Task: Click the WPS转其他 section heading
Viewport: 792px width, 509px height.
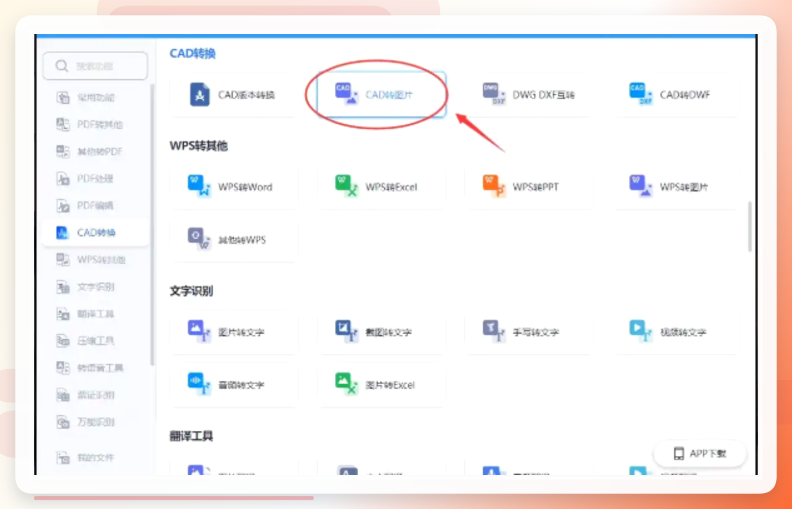Action: [199, 146]
